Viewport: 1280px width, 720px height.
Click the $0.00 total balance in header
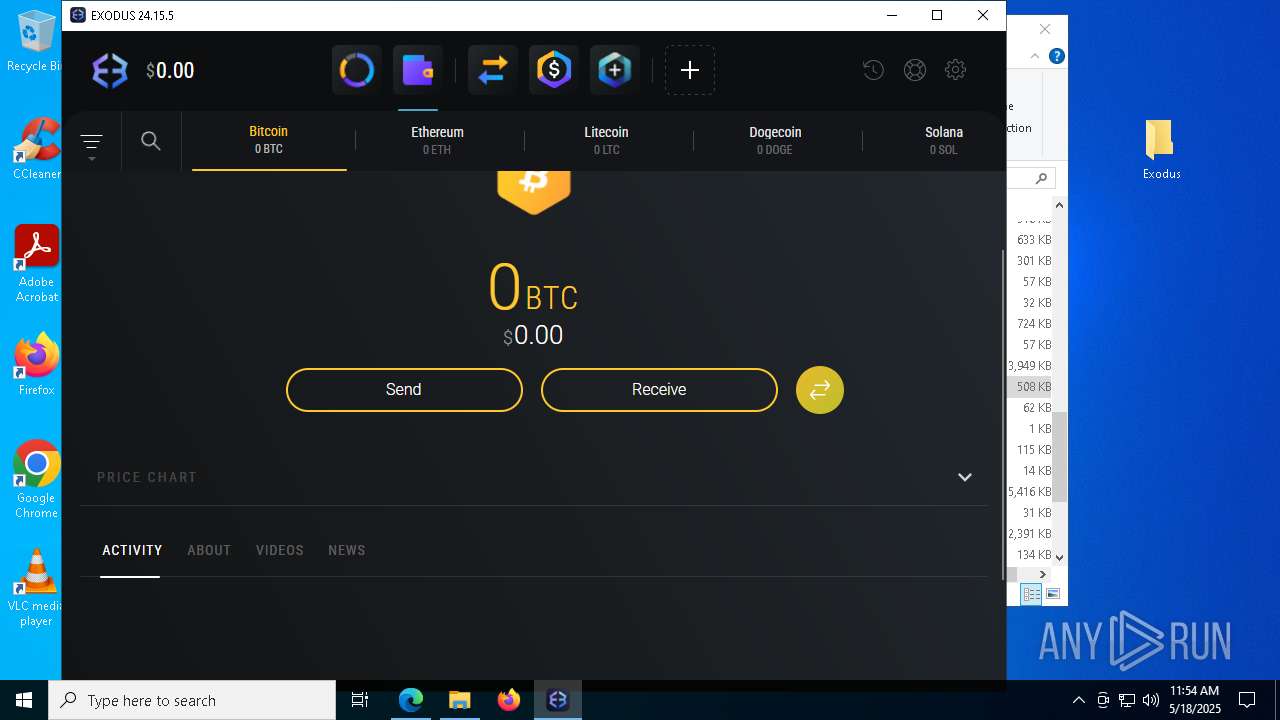coord(170,70)
